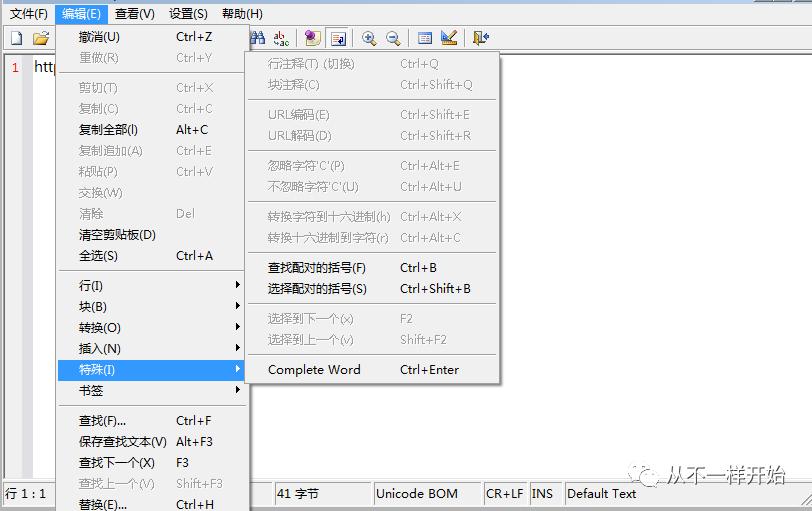Click the Open file folder icon
The width and height of the screenshot is (812, 511).
tap(41, 38)
